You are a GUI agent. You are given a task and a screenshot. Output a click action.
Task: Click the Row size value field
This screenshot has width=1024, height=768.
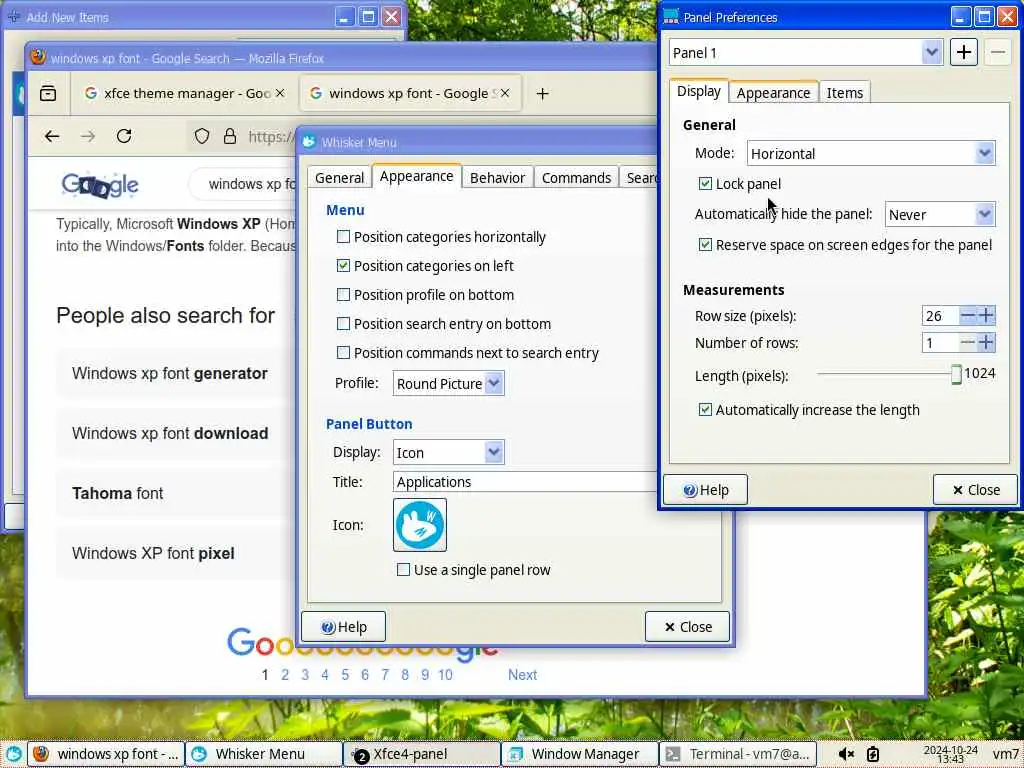(940, 316)
